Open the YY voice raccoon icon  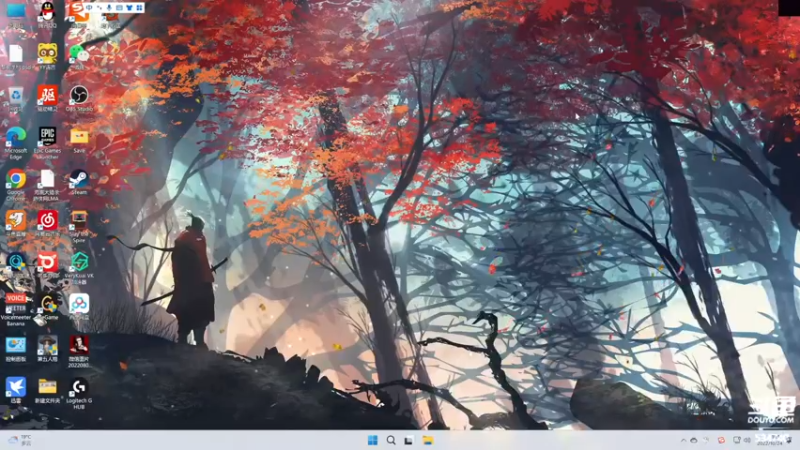click(47, 54)
